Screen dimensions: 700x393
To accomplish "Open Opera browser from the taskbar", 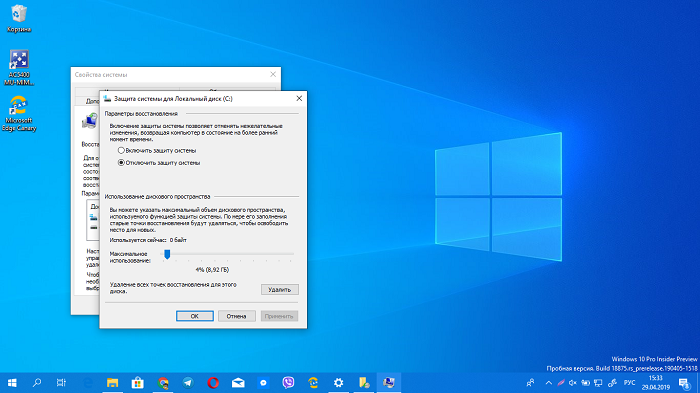I will click(213, 383).
